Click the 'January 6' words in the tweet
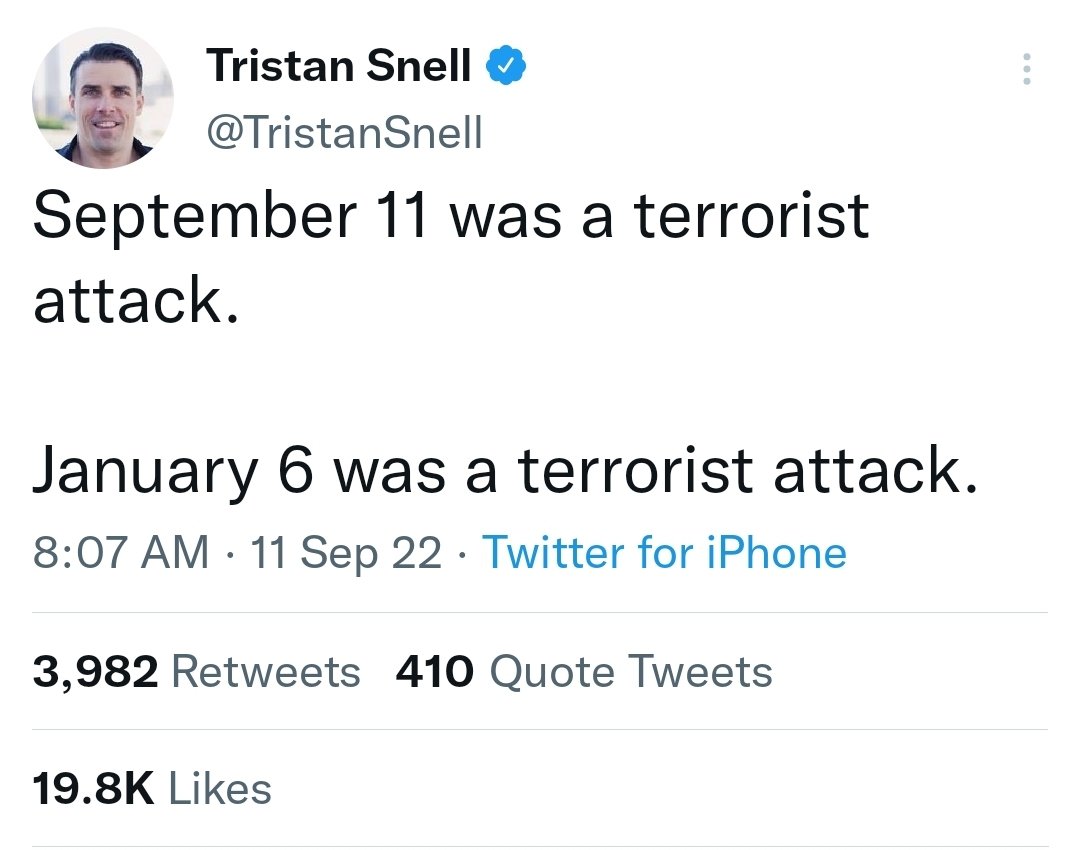The height and width of the screenshot is (850, 1080). coord(173,472)
